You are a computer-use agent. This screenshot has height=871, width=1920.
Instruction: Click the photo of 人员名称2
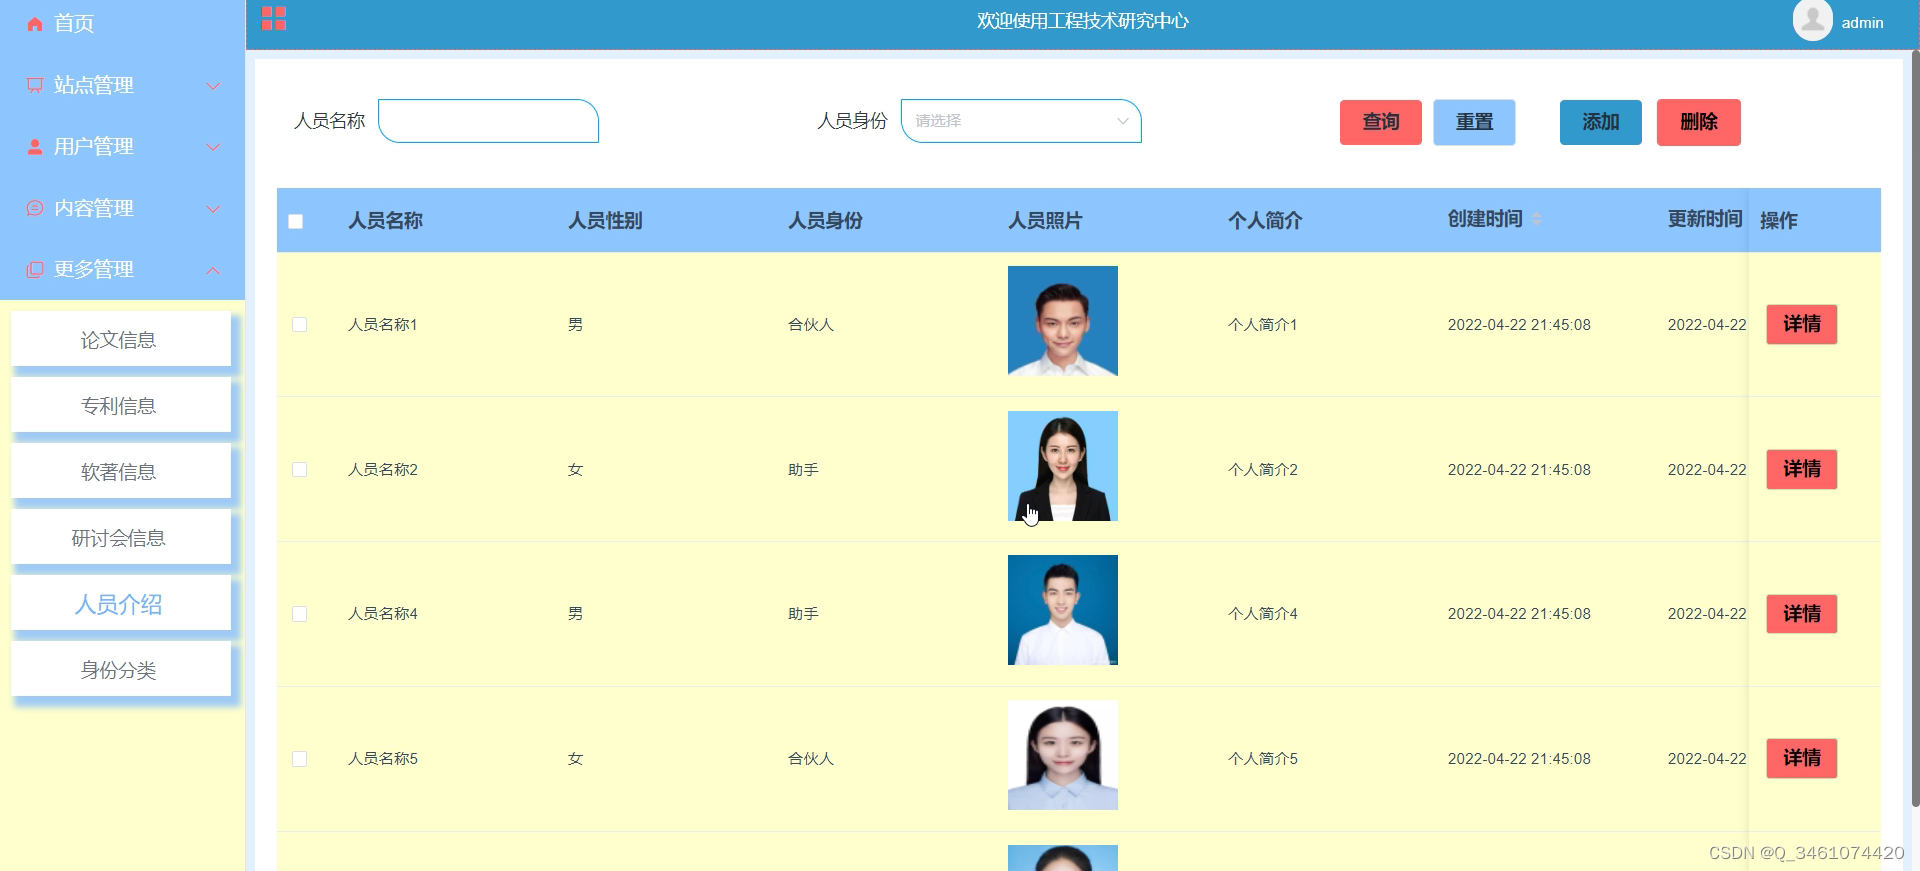[1063, 466]
